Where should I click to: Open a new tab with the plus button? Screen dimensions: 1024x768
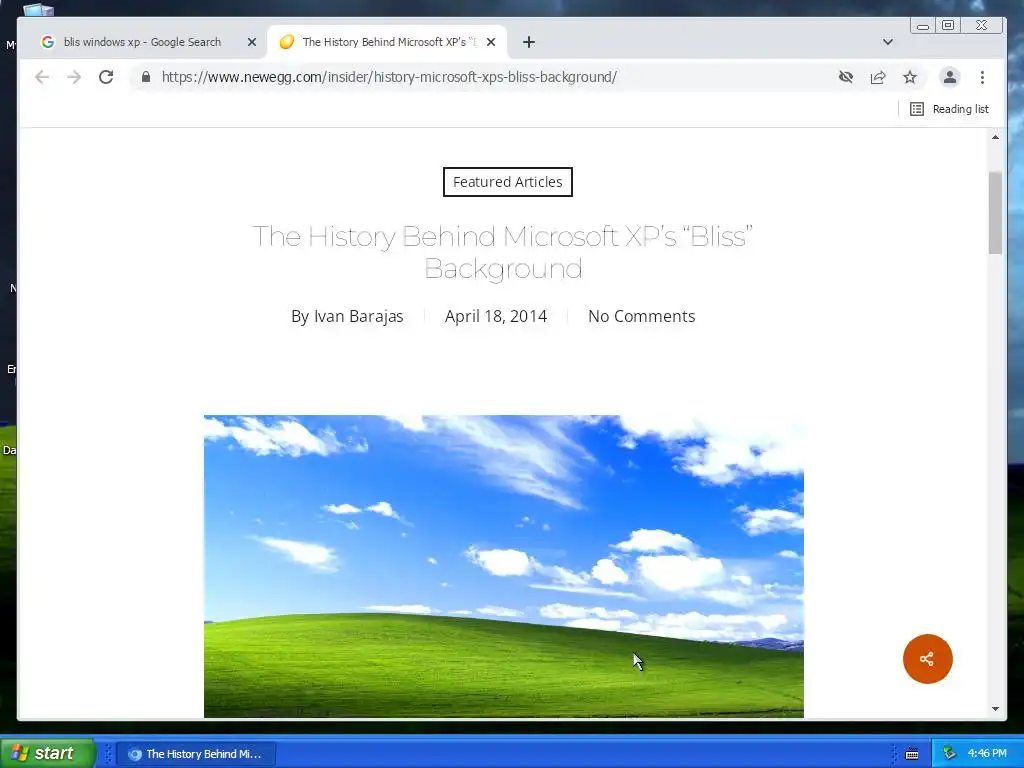529,42
